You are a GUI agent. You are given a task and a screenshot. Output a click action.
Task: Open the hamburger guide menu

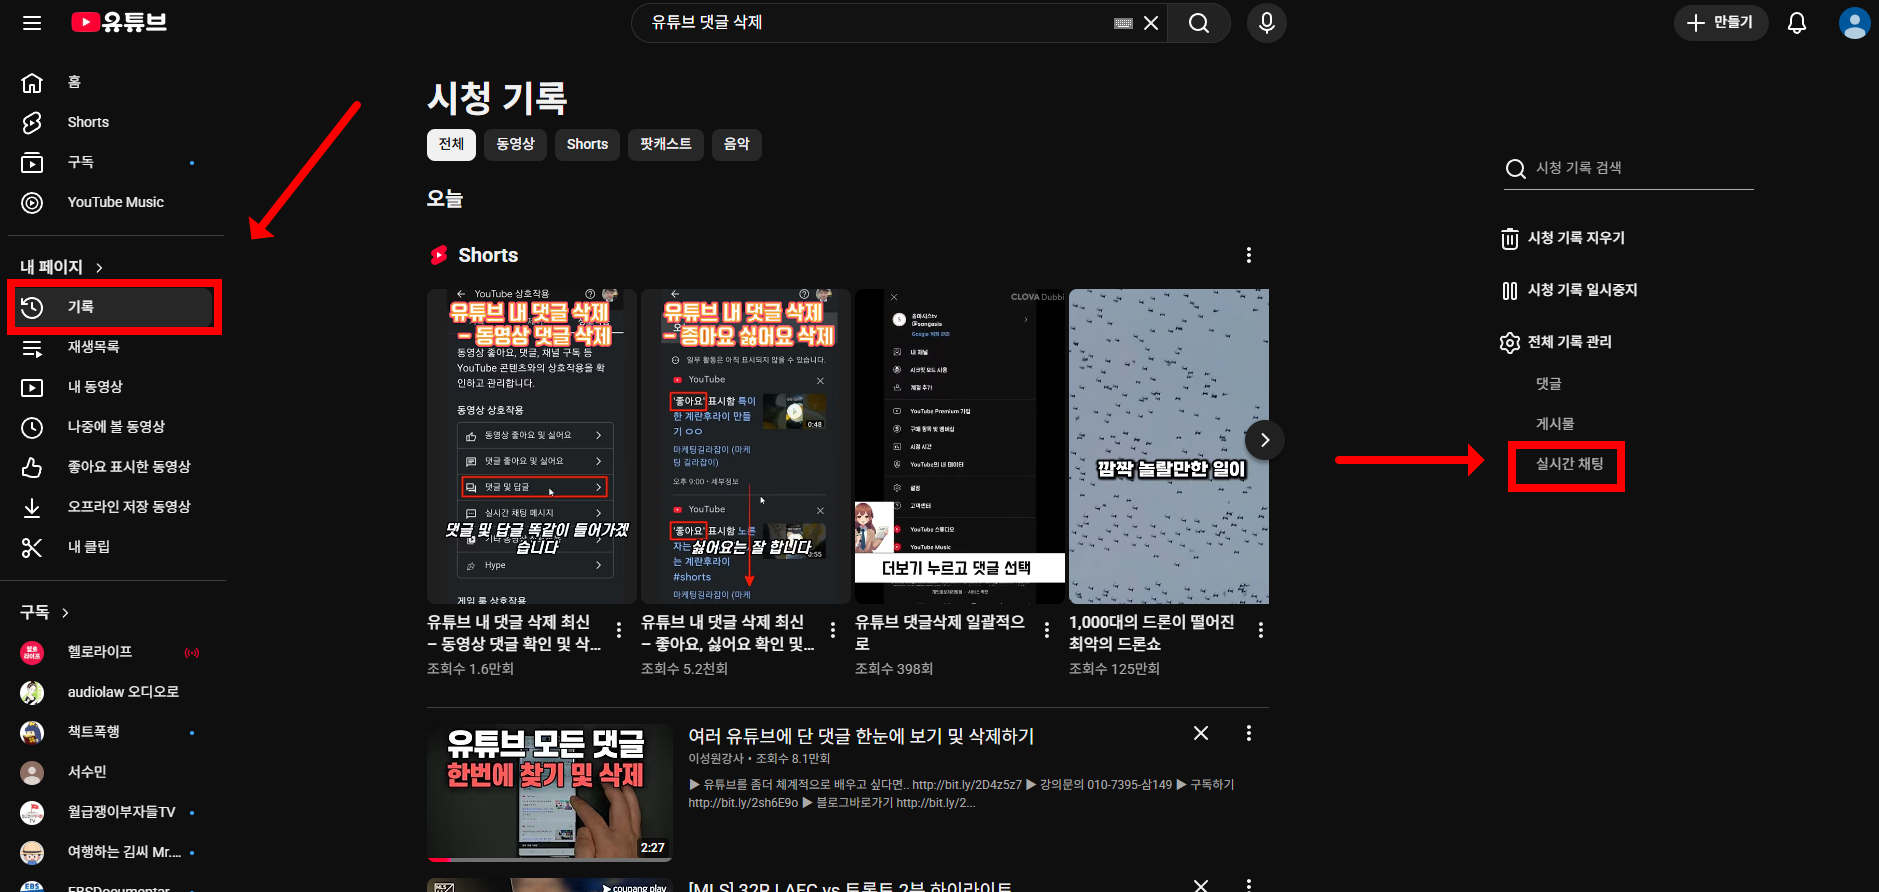32,22
